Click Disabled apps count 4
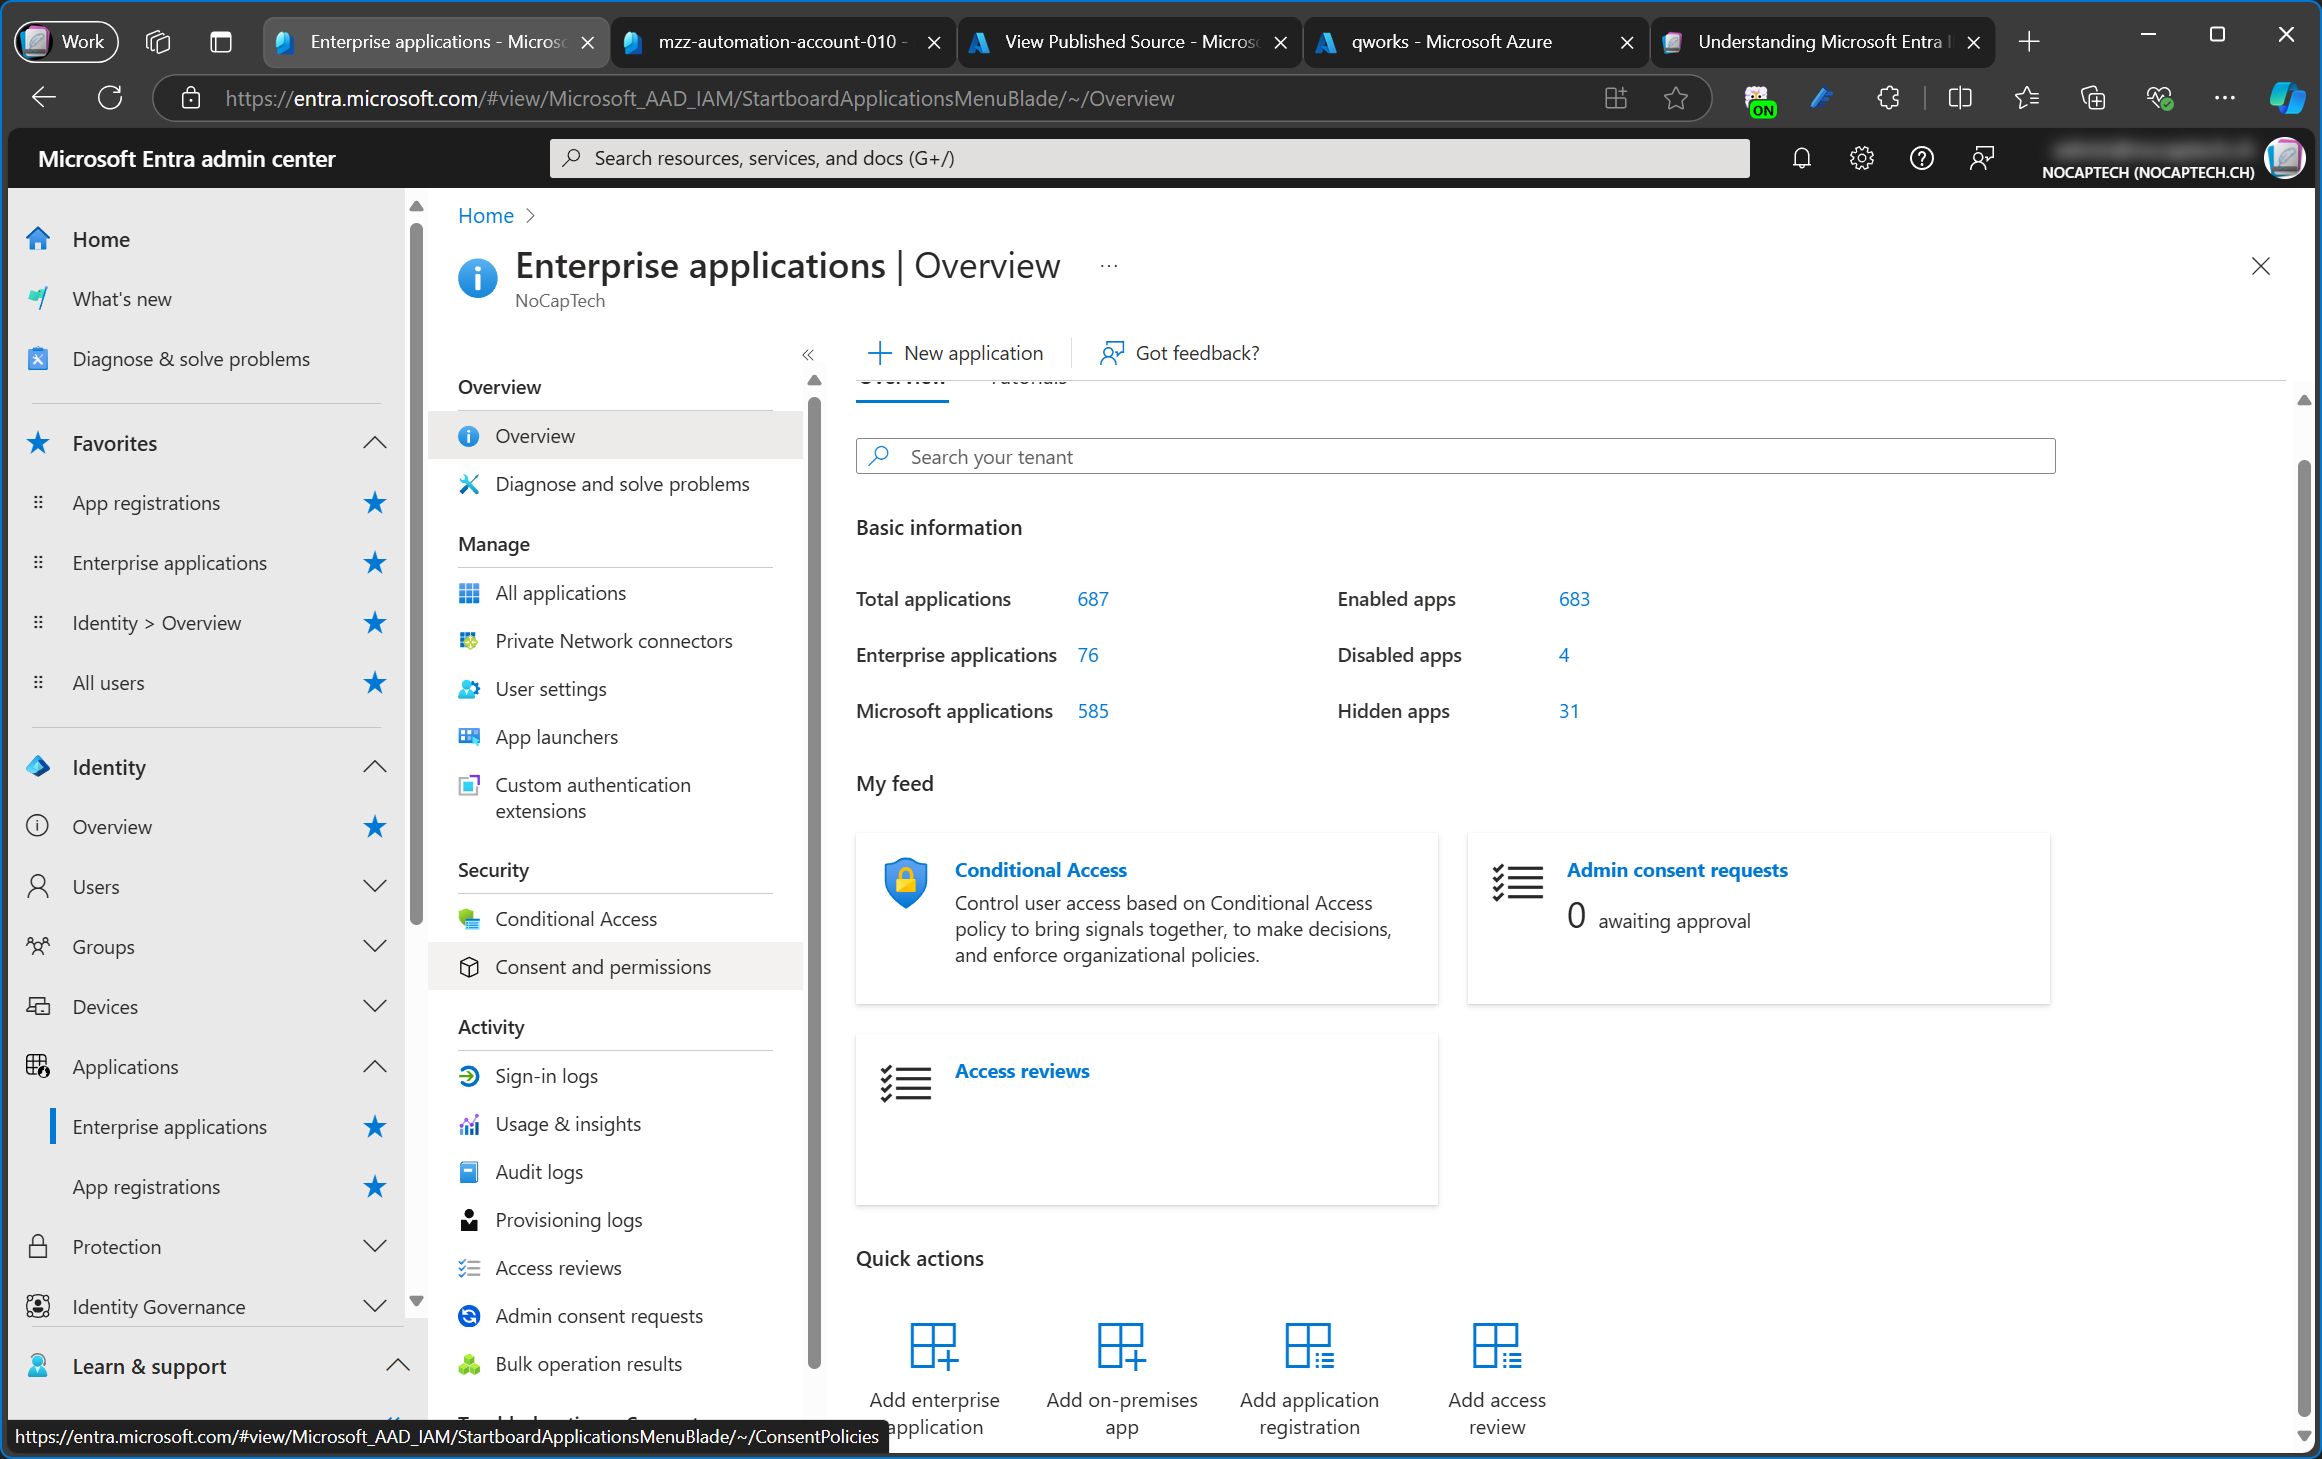The height and width of the screenshot is (1459, 2322). pos(1564,655)
